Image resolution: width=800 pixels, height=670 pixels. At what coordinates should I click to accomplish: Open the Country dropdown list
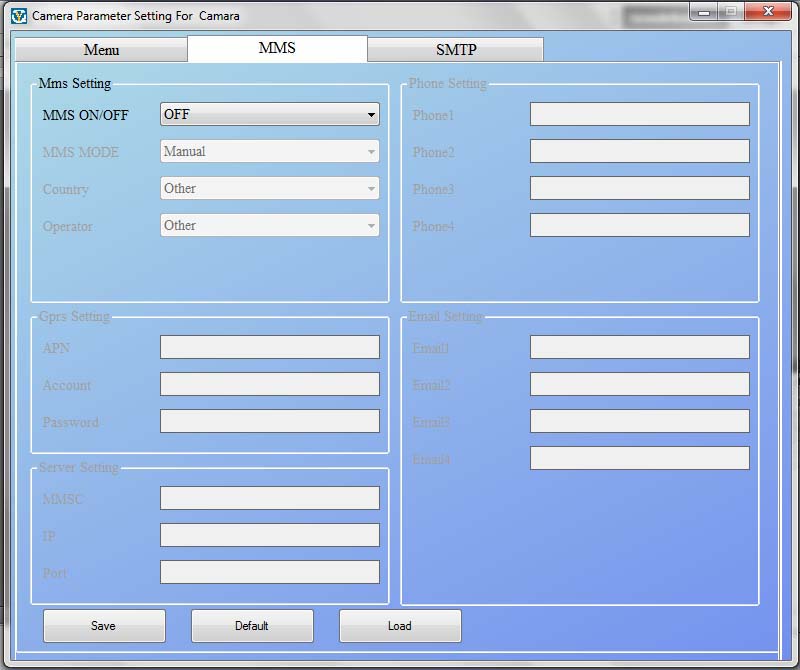click(270, 189)
